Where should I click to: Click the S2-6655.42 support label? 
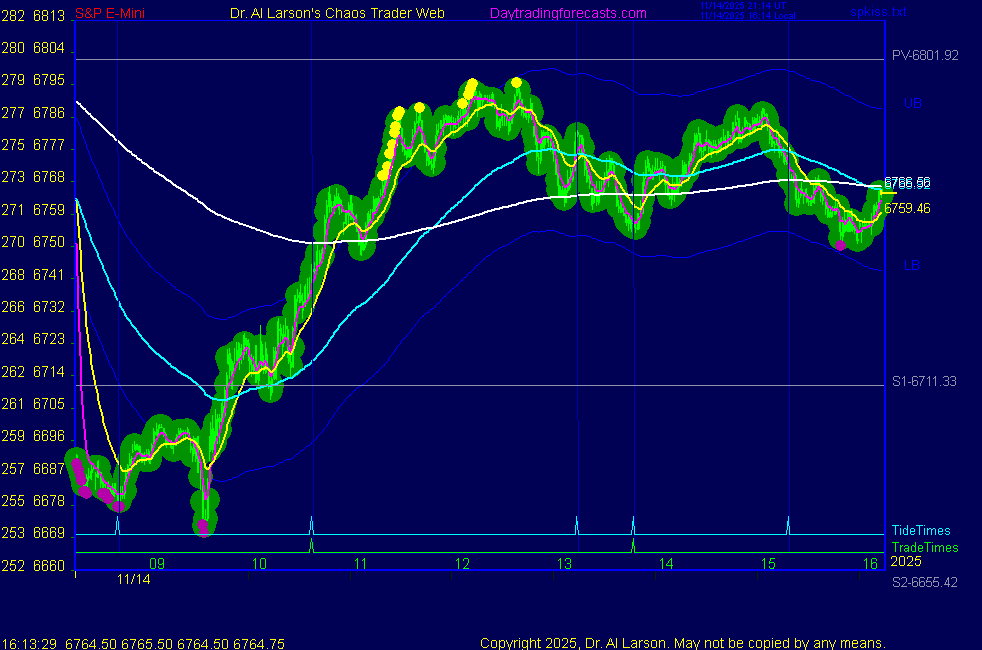point(926,582)
